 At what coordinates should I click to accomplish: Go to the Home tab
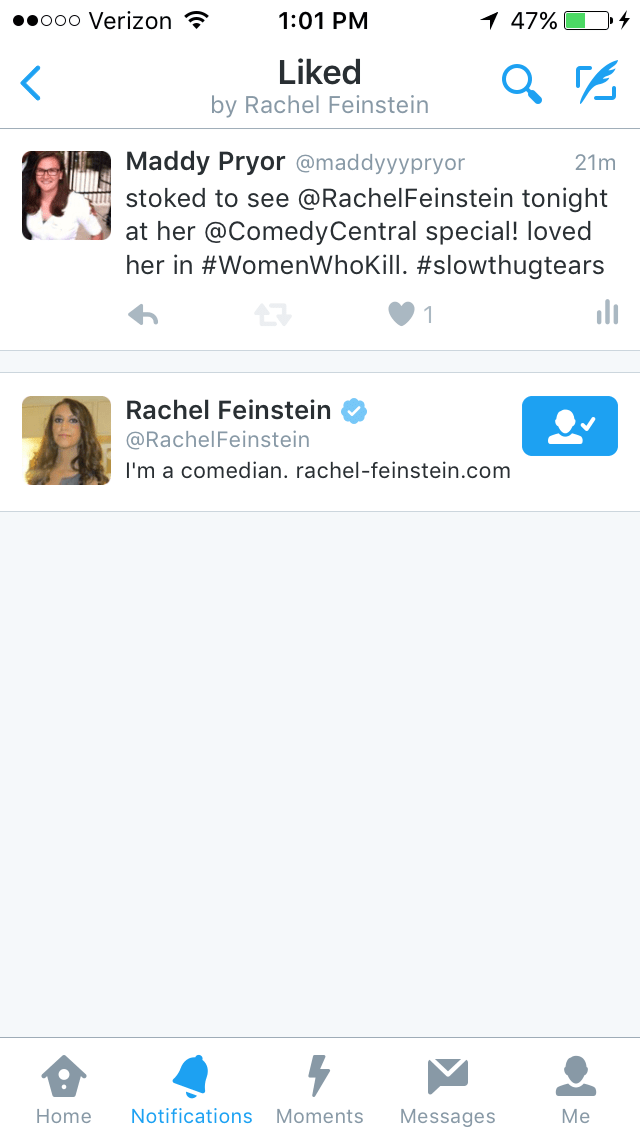(63, 1089)
